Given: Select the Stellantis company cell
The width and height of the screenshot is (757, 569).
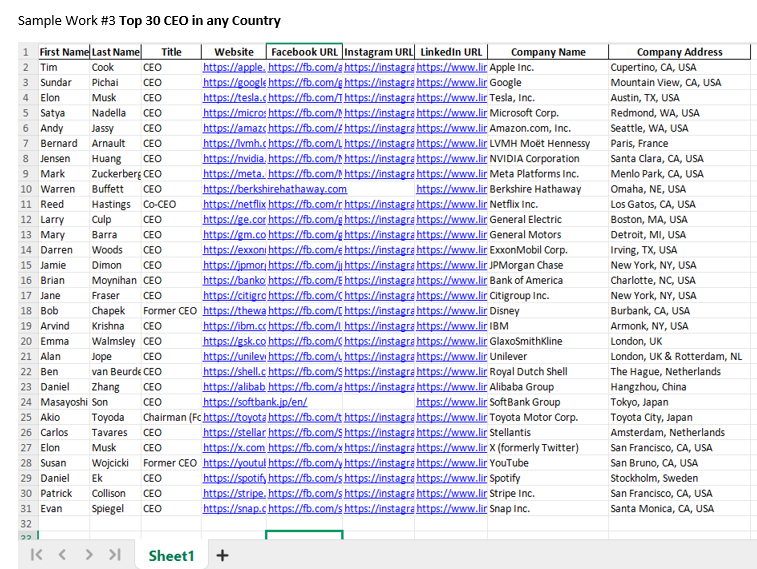Looking at the screenshot, I should (548, 432).
